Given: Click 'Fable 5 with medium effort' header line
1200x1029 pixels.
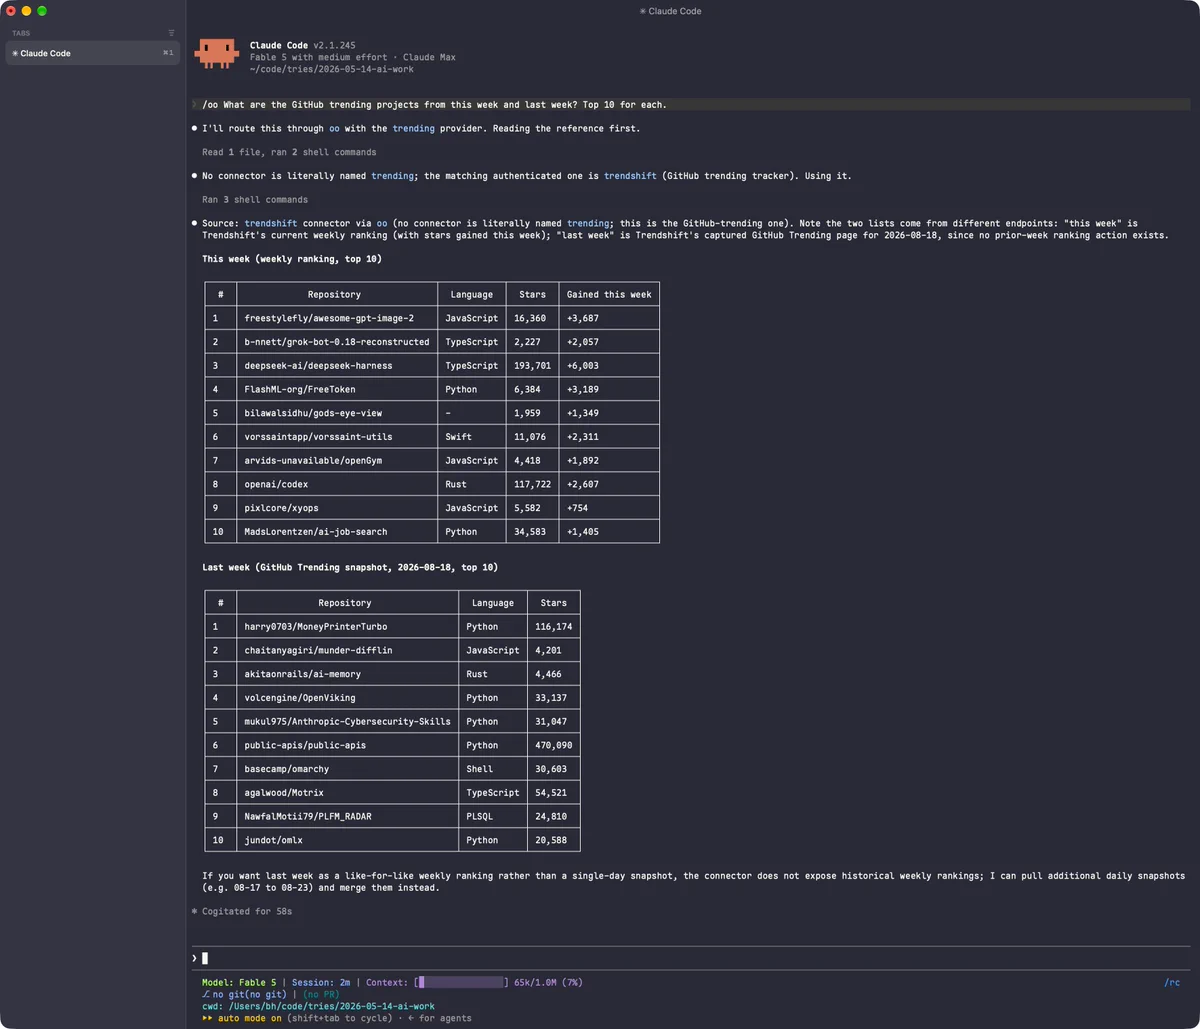Looking at the screenshot, I should point(320,57).
